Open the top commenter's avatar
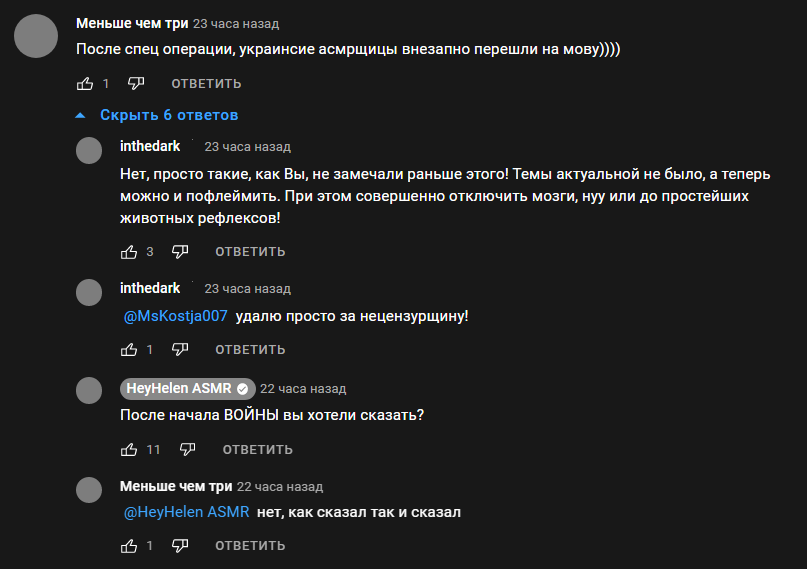Viewport: 807px width, 569px height. pos(36,36)
